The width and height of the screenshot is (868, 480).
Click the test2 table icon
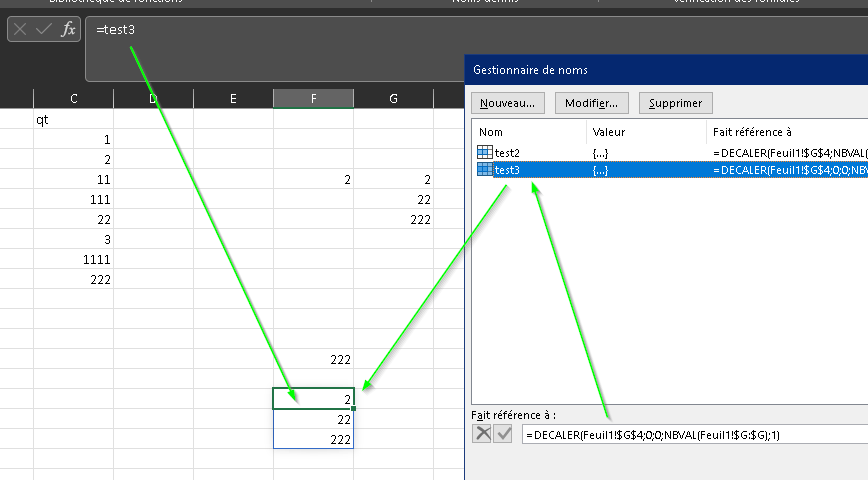coord(484,152)
